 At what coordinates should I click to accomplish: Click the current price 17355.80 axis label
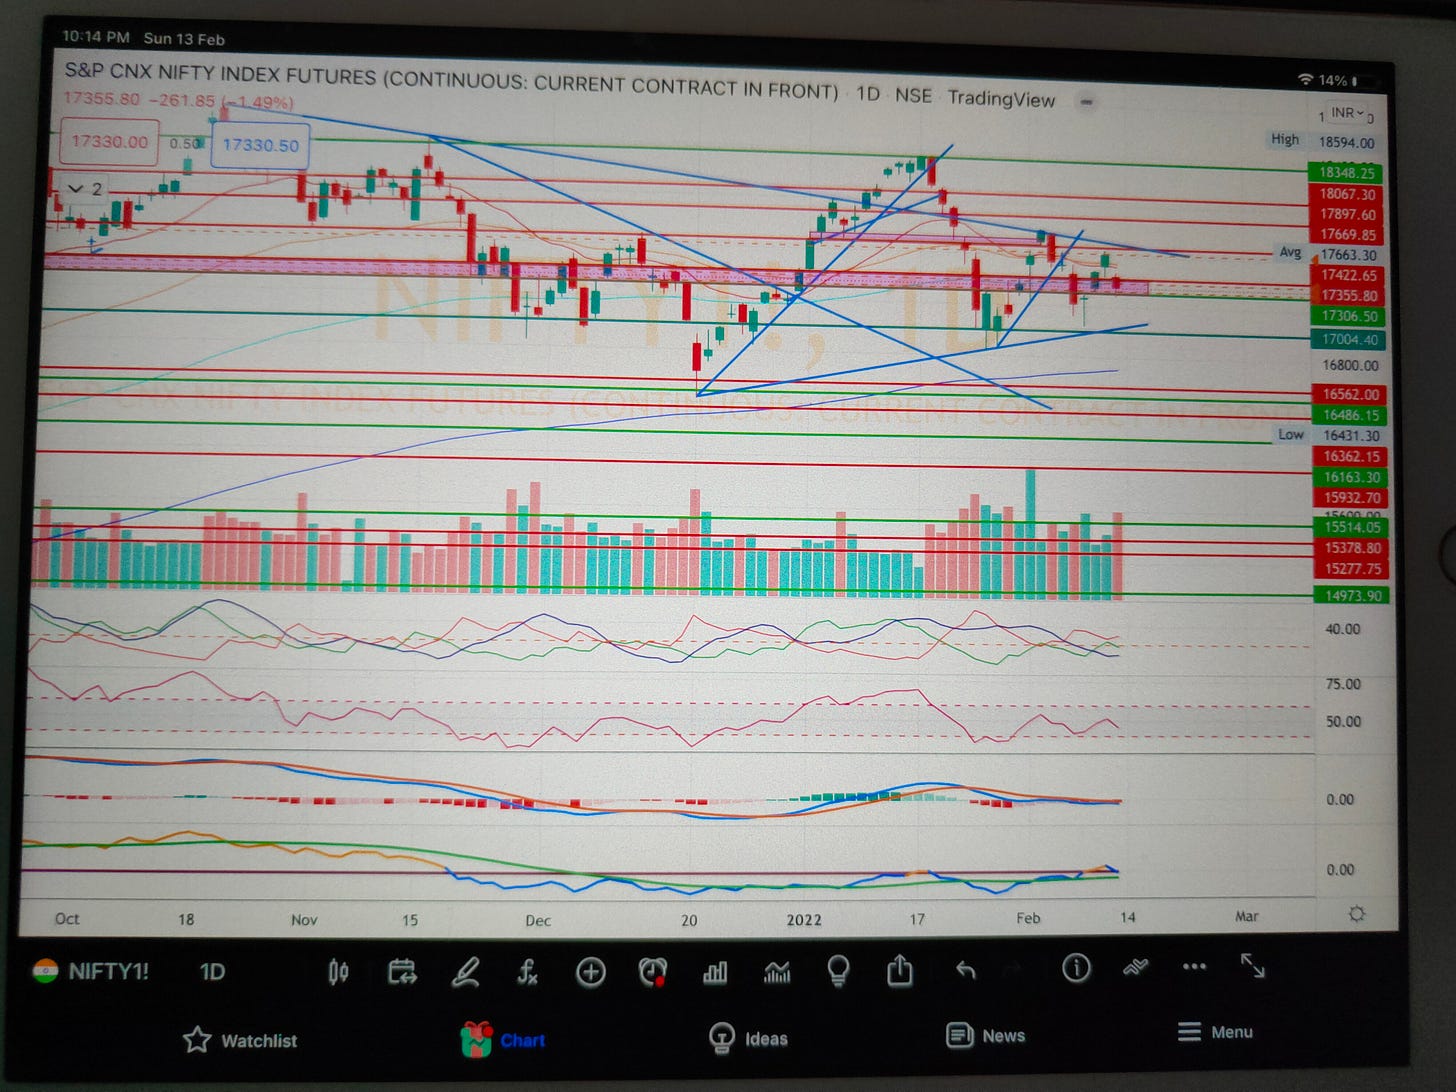1348,296
